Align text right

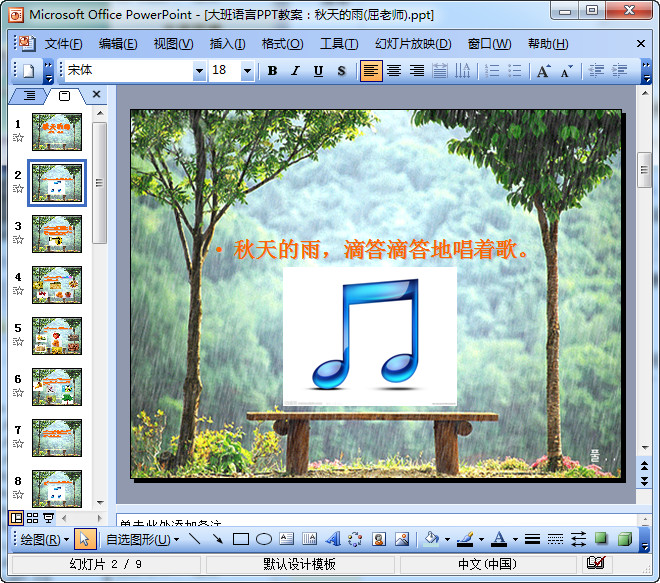click(417, 71)
